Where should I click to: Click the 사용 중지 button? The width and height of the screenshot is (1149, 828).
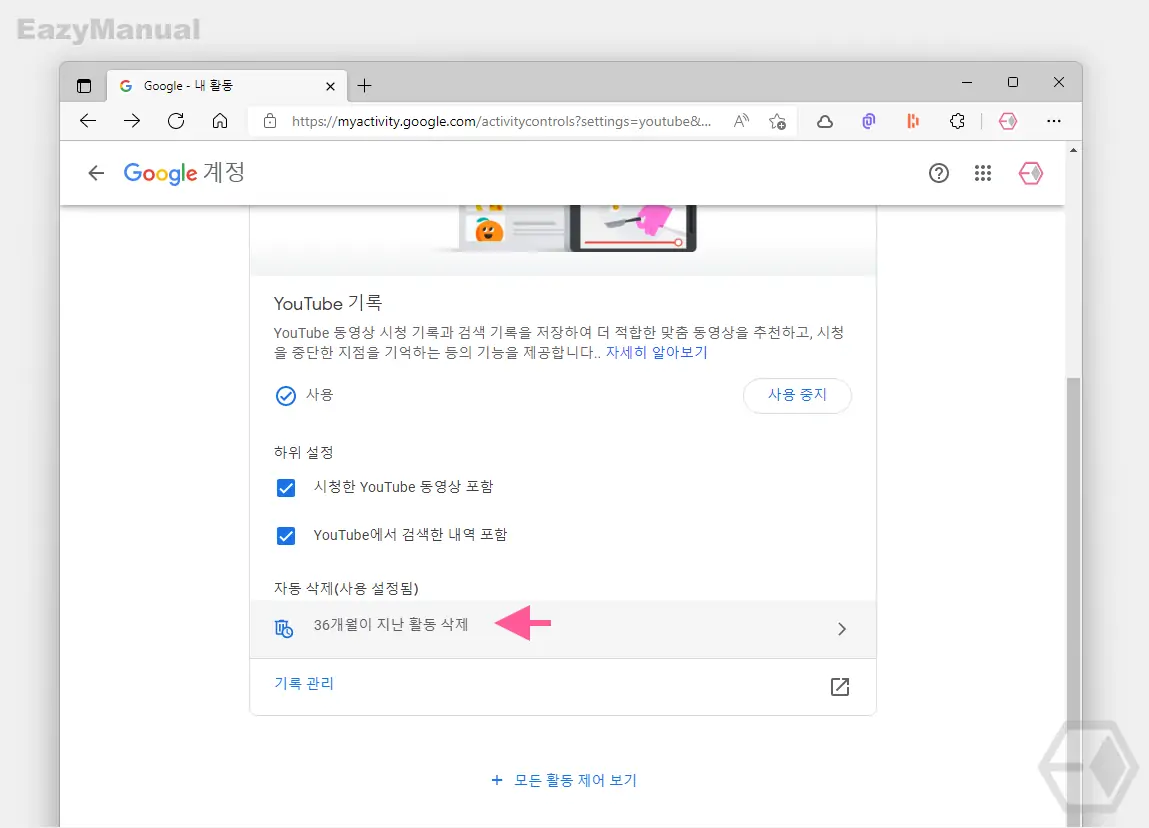(x=797, y=396)
